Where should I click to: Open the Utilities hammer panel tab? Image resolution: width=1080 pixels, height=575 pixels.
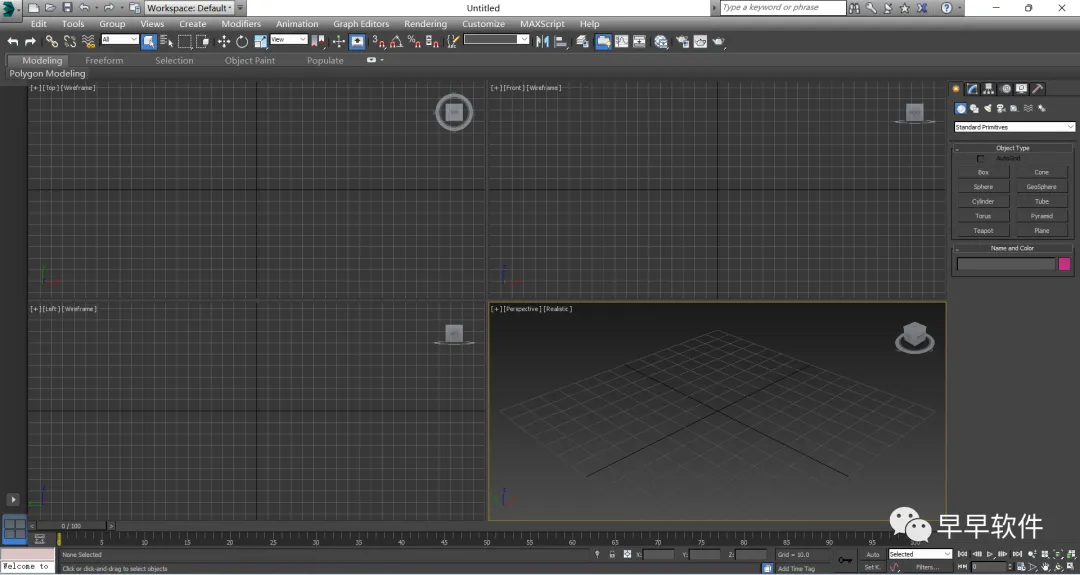pos(1038,89)
